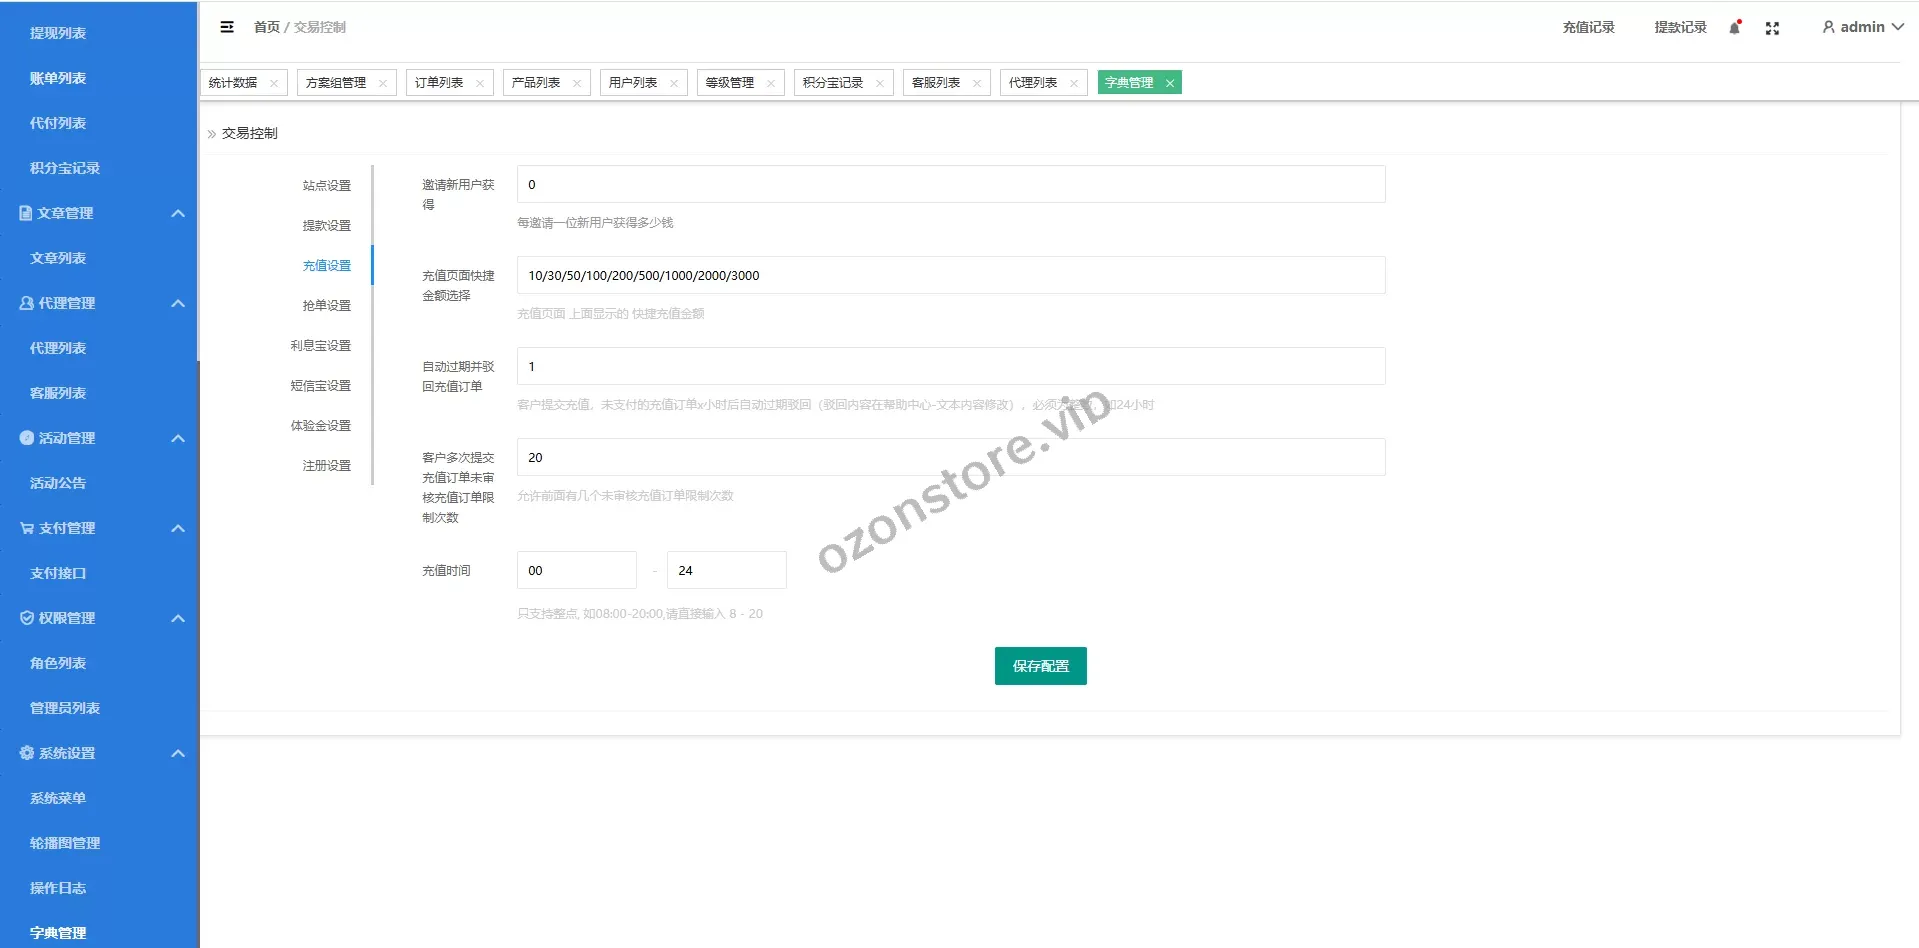1919x948 pixels.
Task: Switch to the 产品列表 tab
Action: (536, 83)
